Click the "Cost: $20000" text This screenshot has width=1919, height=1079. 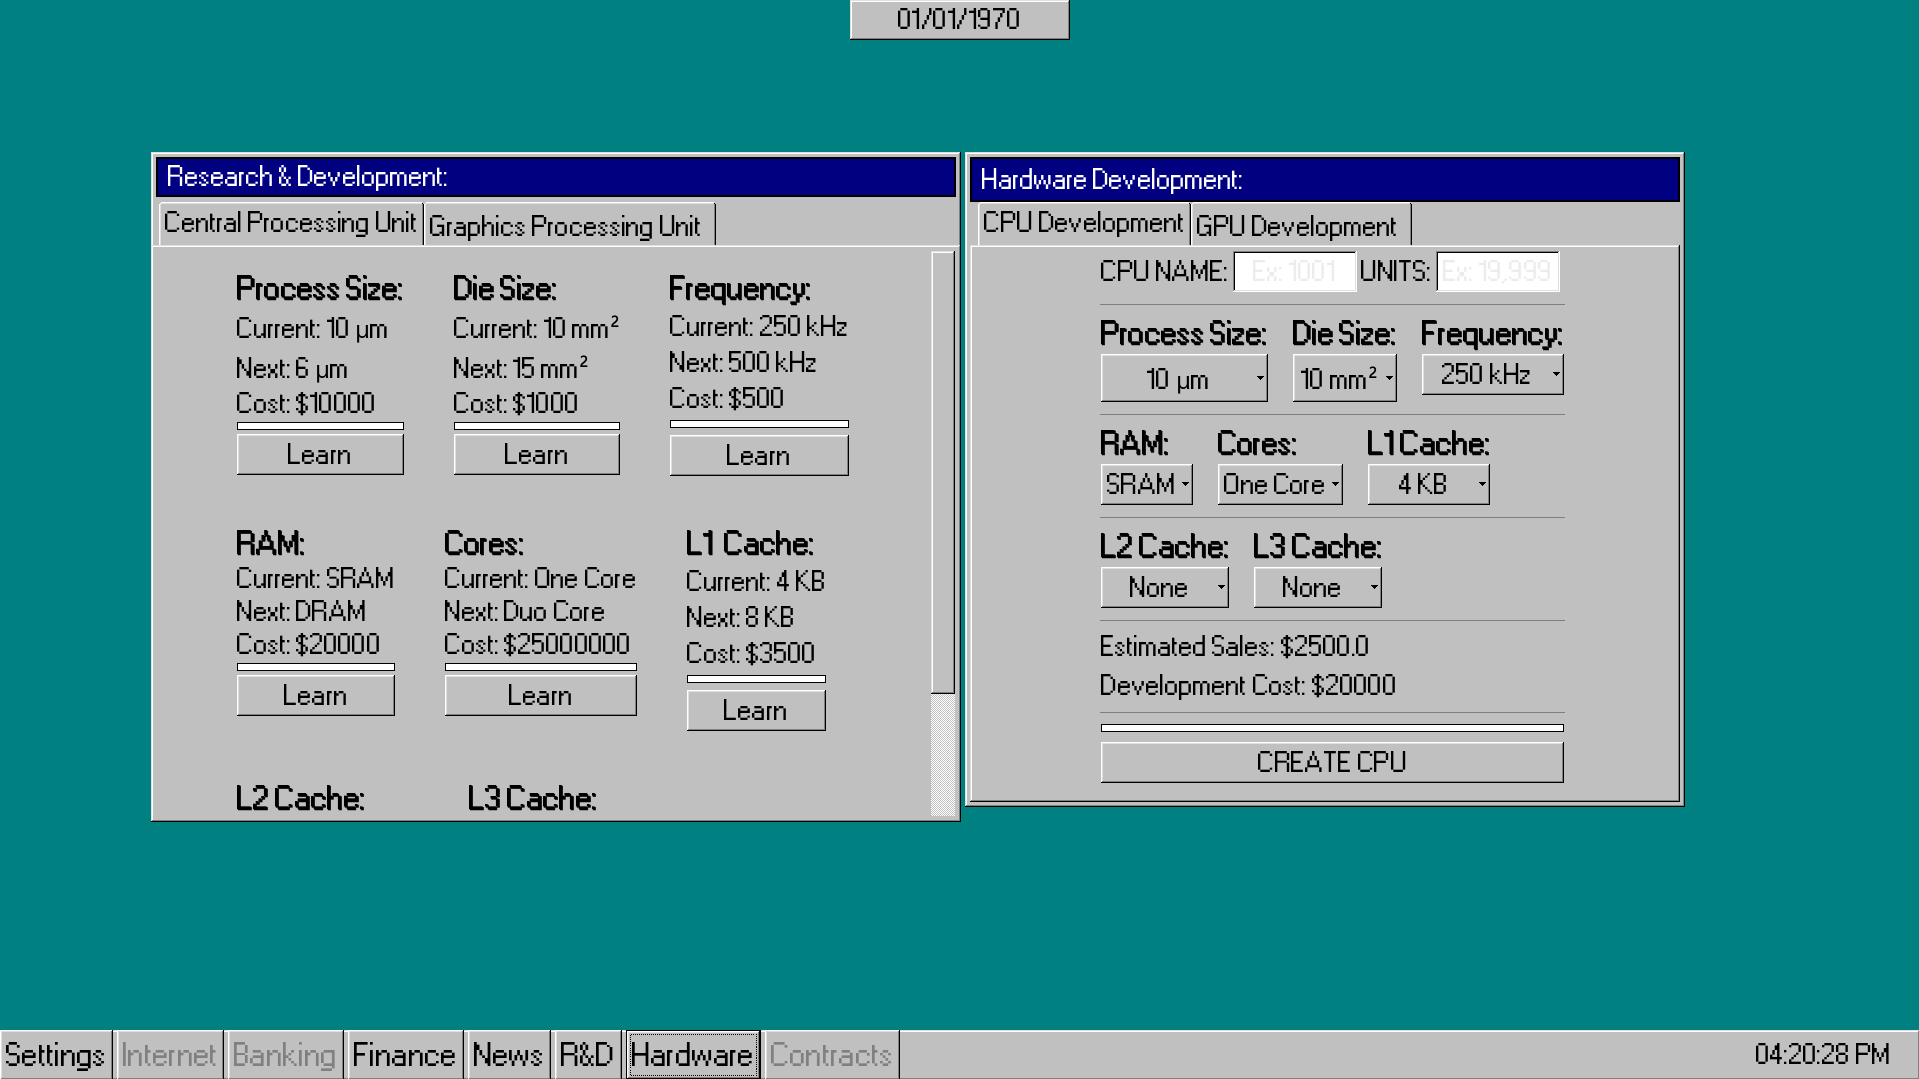pos(307,645)
